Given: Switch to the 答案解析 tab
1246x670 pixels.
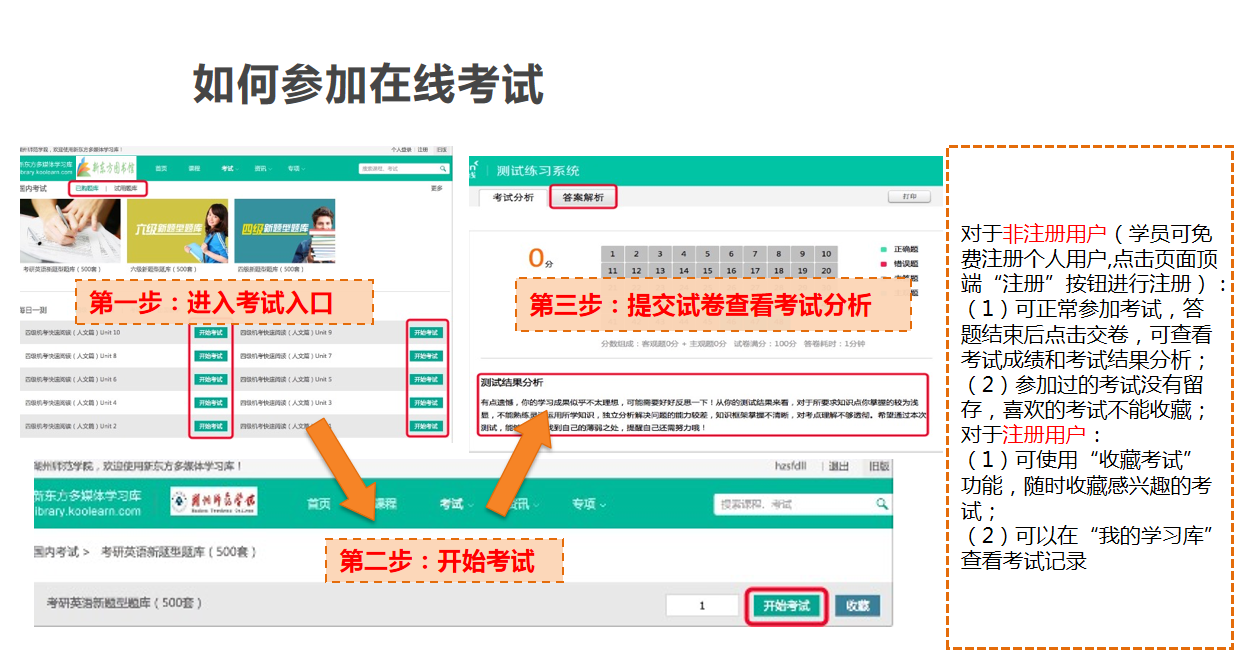Looking at the screenshot, I should [x=583, y=197].
